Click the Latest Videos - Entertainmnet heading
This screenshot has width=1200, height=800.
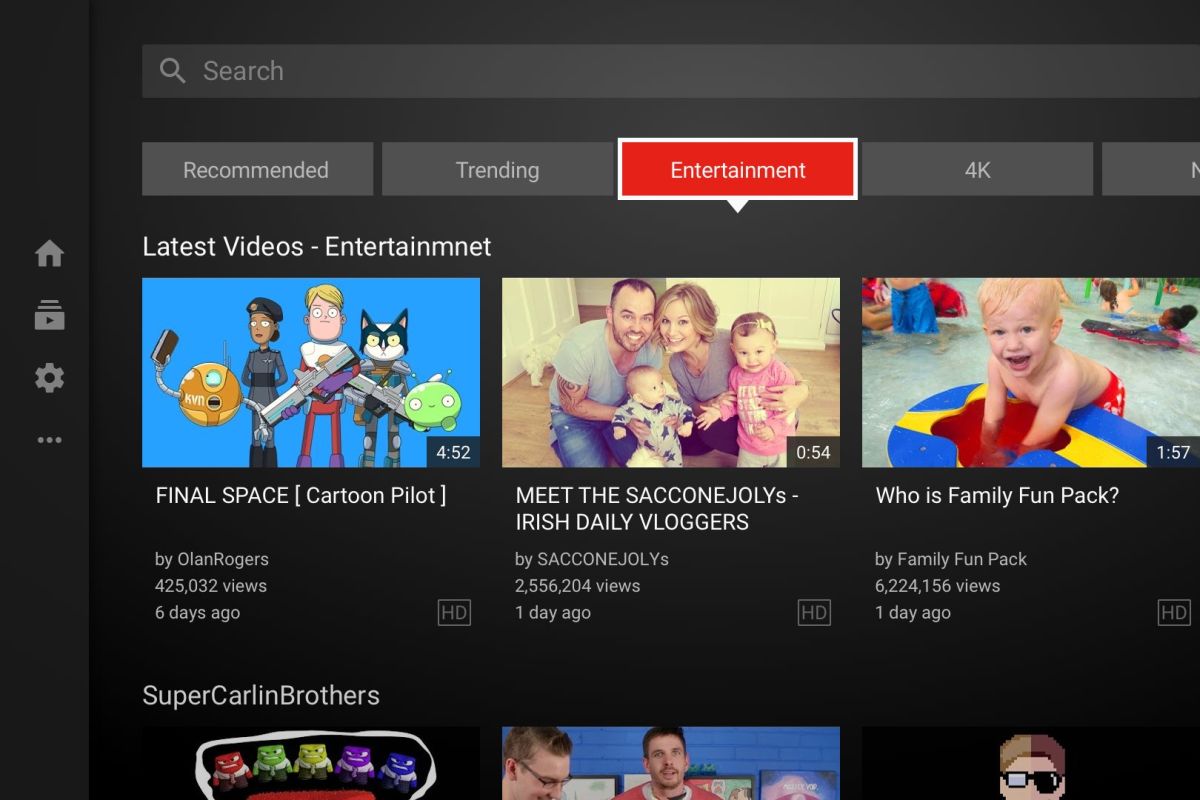click(x=317, y=246)
